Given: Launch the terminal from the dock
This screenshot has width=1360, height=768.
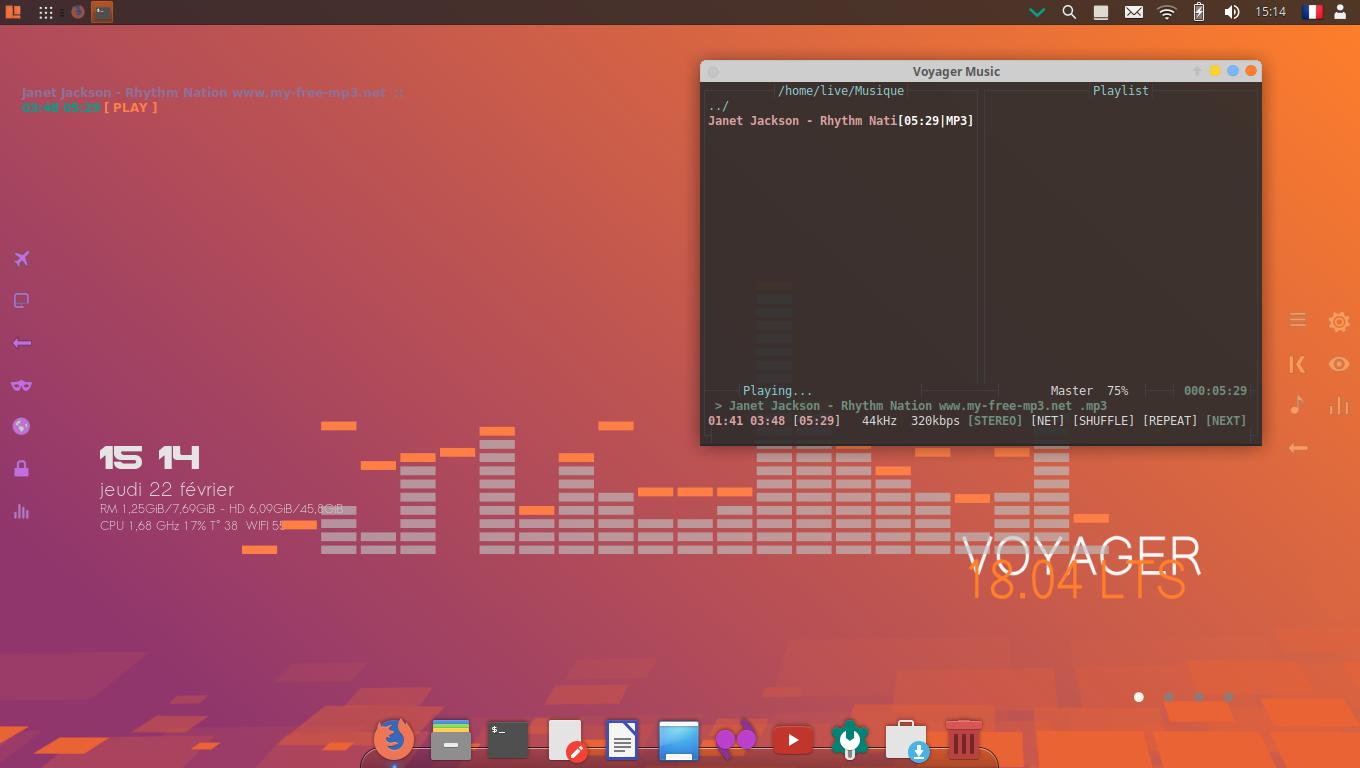Looking at the screenshot, I should point(508,740).
